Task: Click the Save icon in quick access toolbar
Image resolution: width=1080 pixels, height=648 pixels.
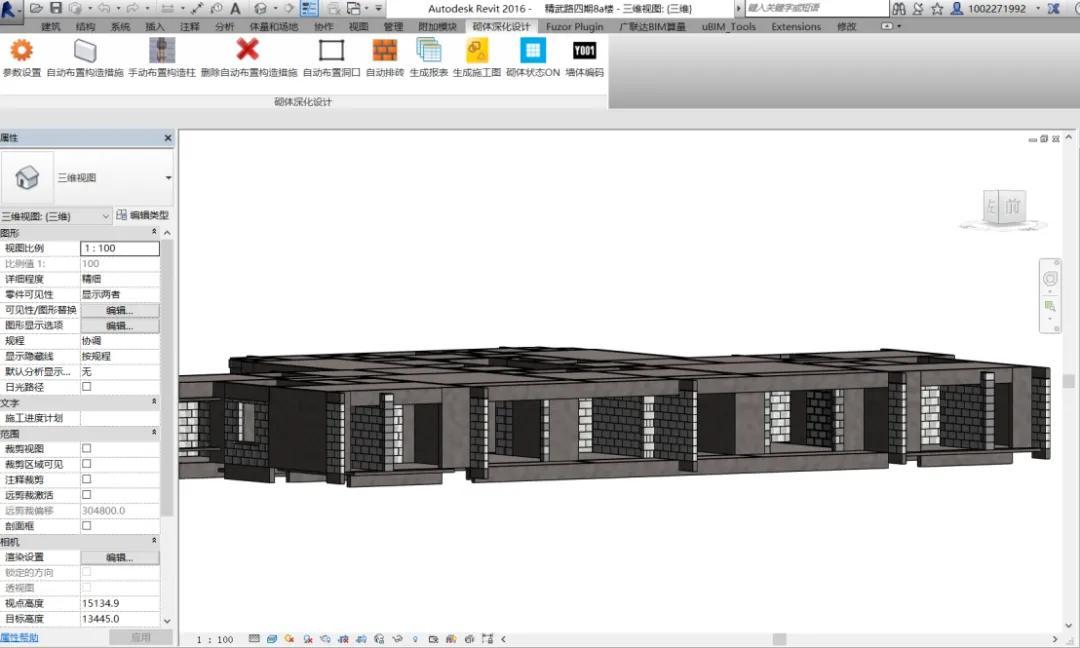Action: 56,8
